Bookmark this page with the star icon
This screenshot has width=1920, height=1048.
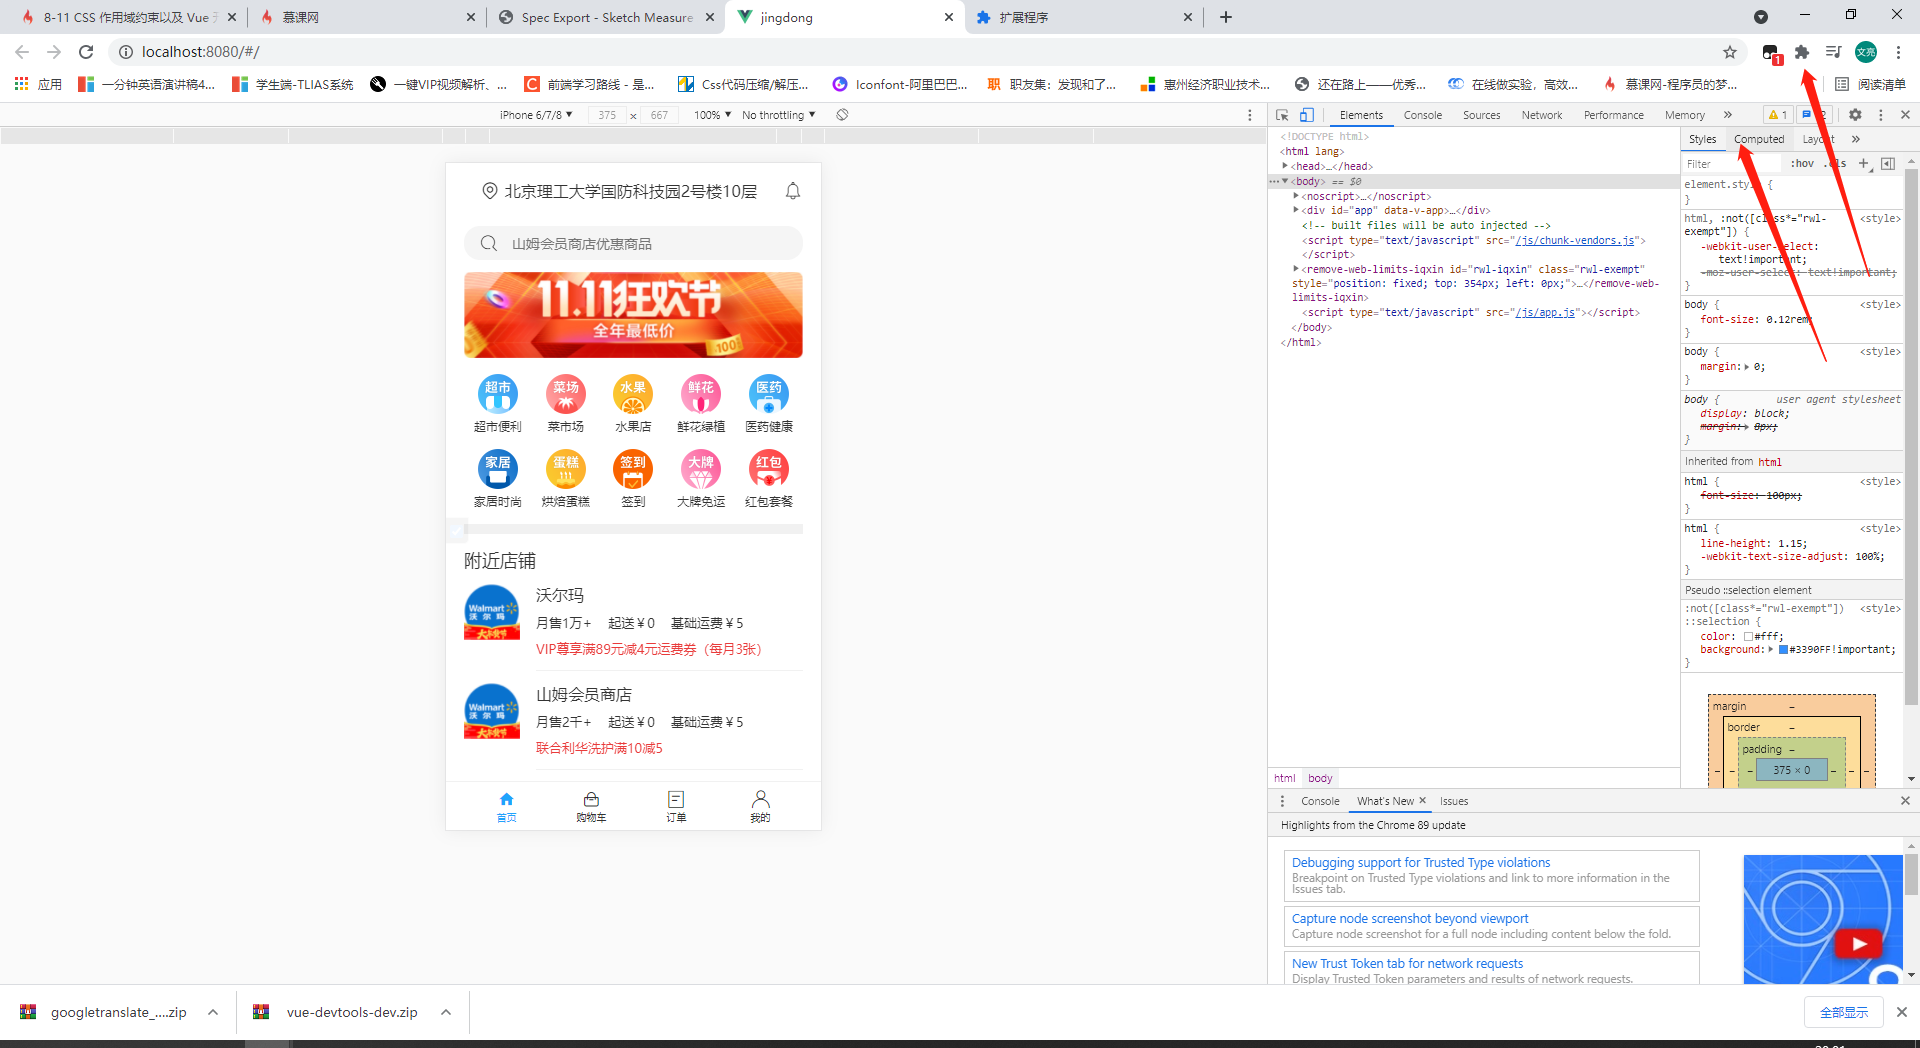point(1730,52)
